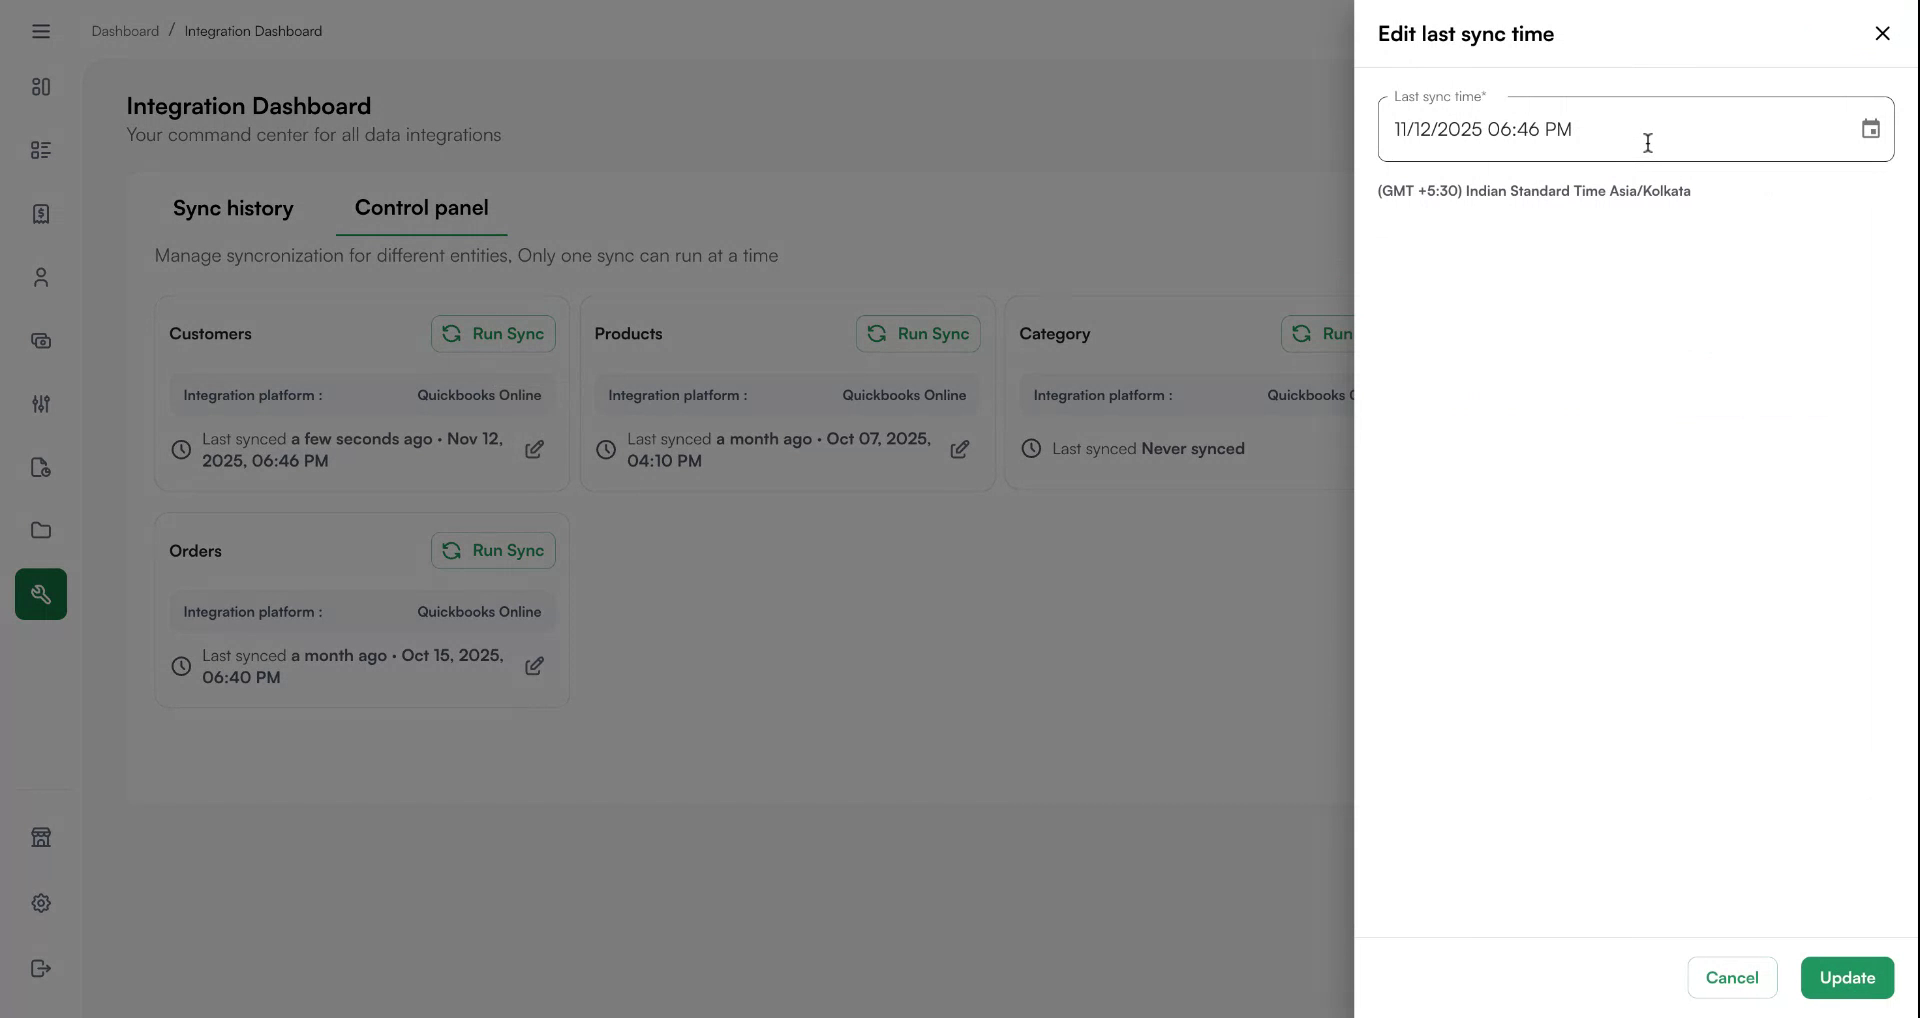This screenshot has width=1920, height=1018.
Task: Click the edit pencil icon beside Orders sync
Action: click(535, 666)
